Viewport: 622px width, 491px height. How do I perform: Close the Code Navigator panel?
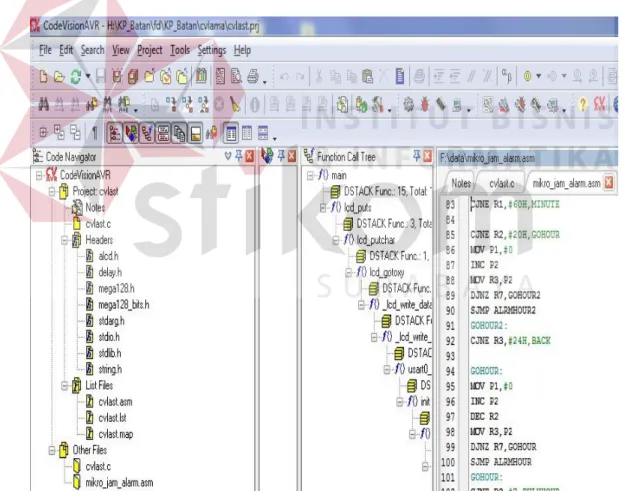pyautogui.click(x=250, y=156)
